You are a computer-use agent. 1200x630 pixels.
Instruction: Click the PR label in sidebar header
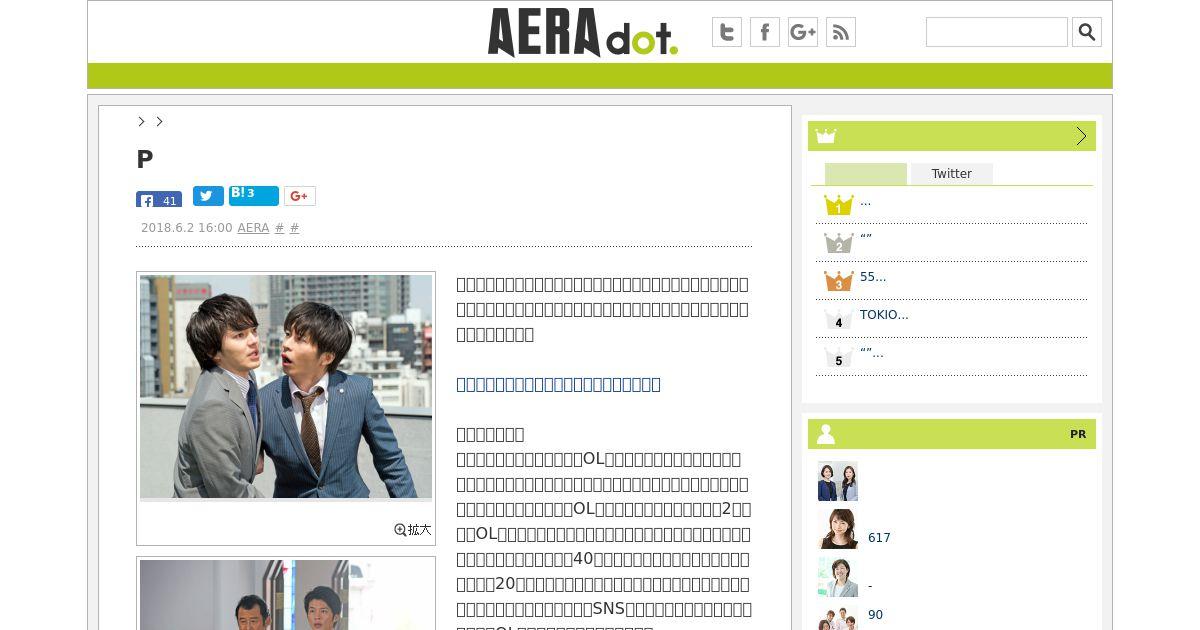click(1078, 434)
